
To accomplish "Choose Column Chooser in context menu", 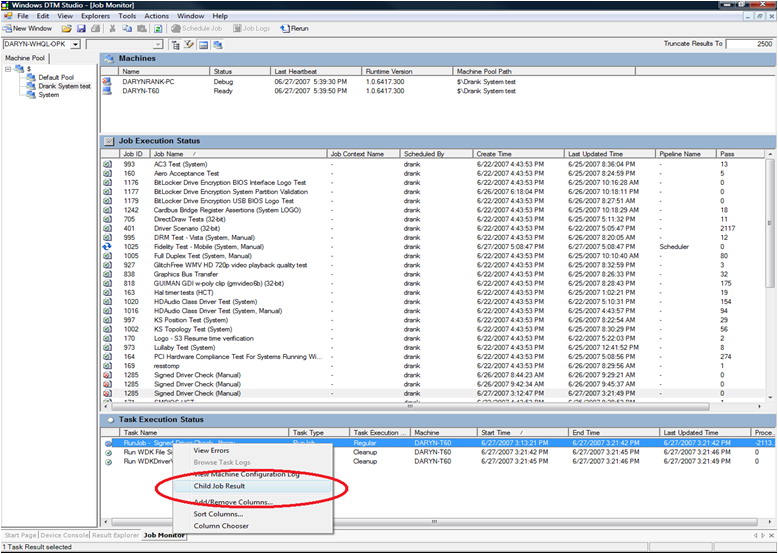I will point(252,526).
